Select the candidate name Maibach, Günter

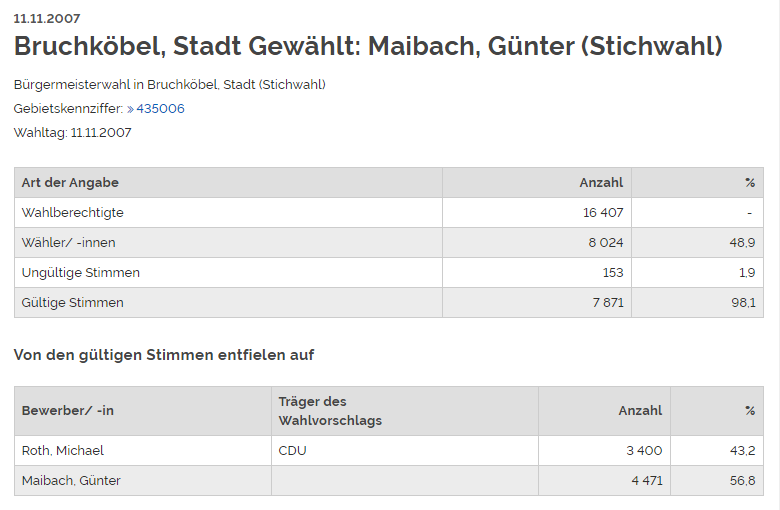pyautogui.click(x=71, y=480)
